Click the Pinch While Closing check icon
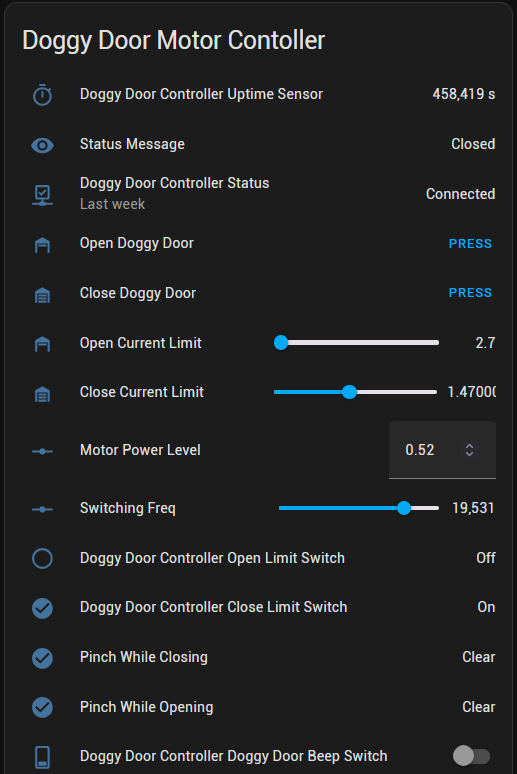Screen dimensions: 517x774 42,658
